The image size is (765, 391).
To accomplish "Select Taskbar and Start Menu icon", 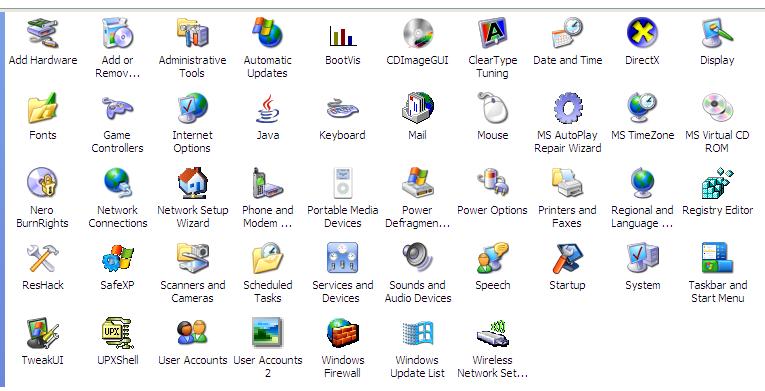I will [x=717, y=259].
